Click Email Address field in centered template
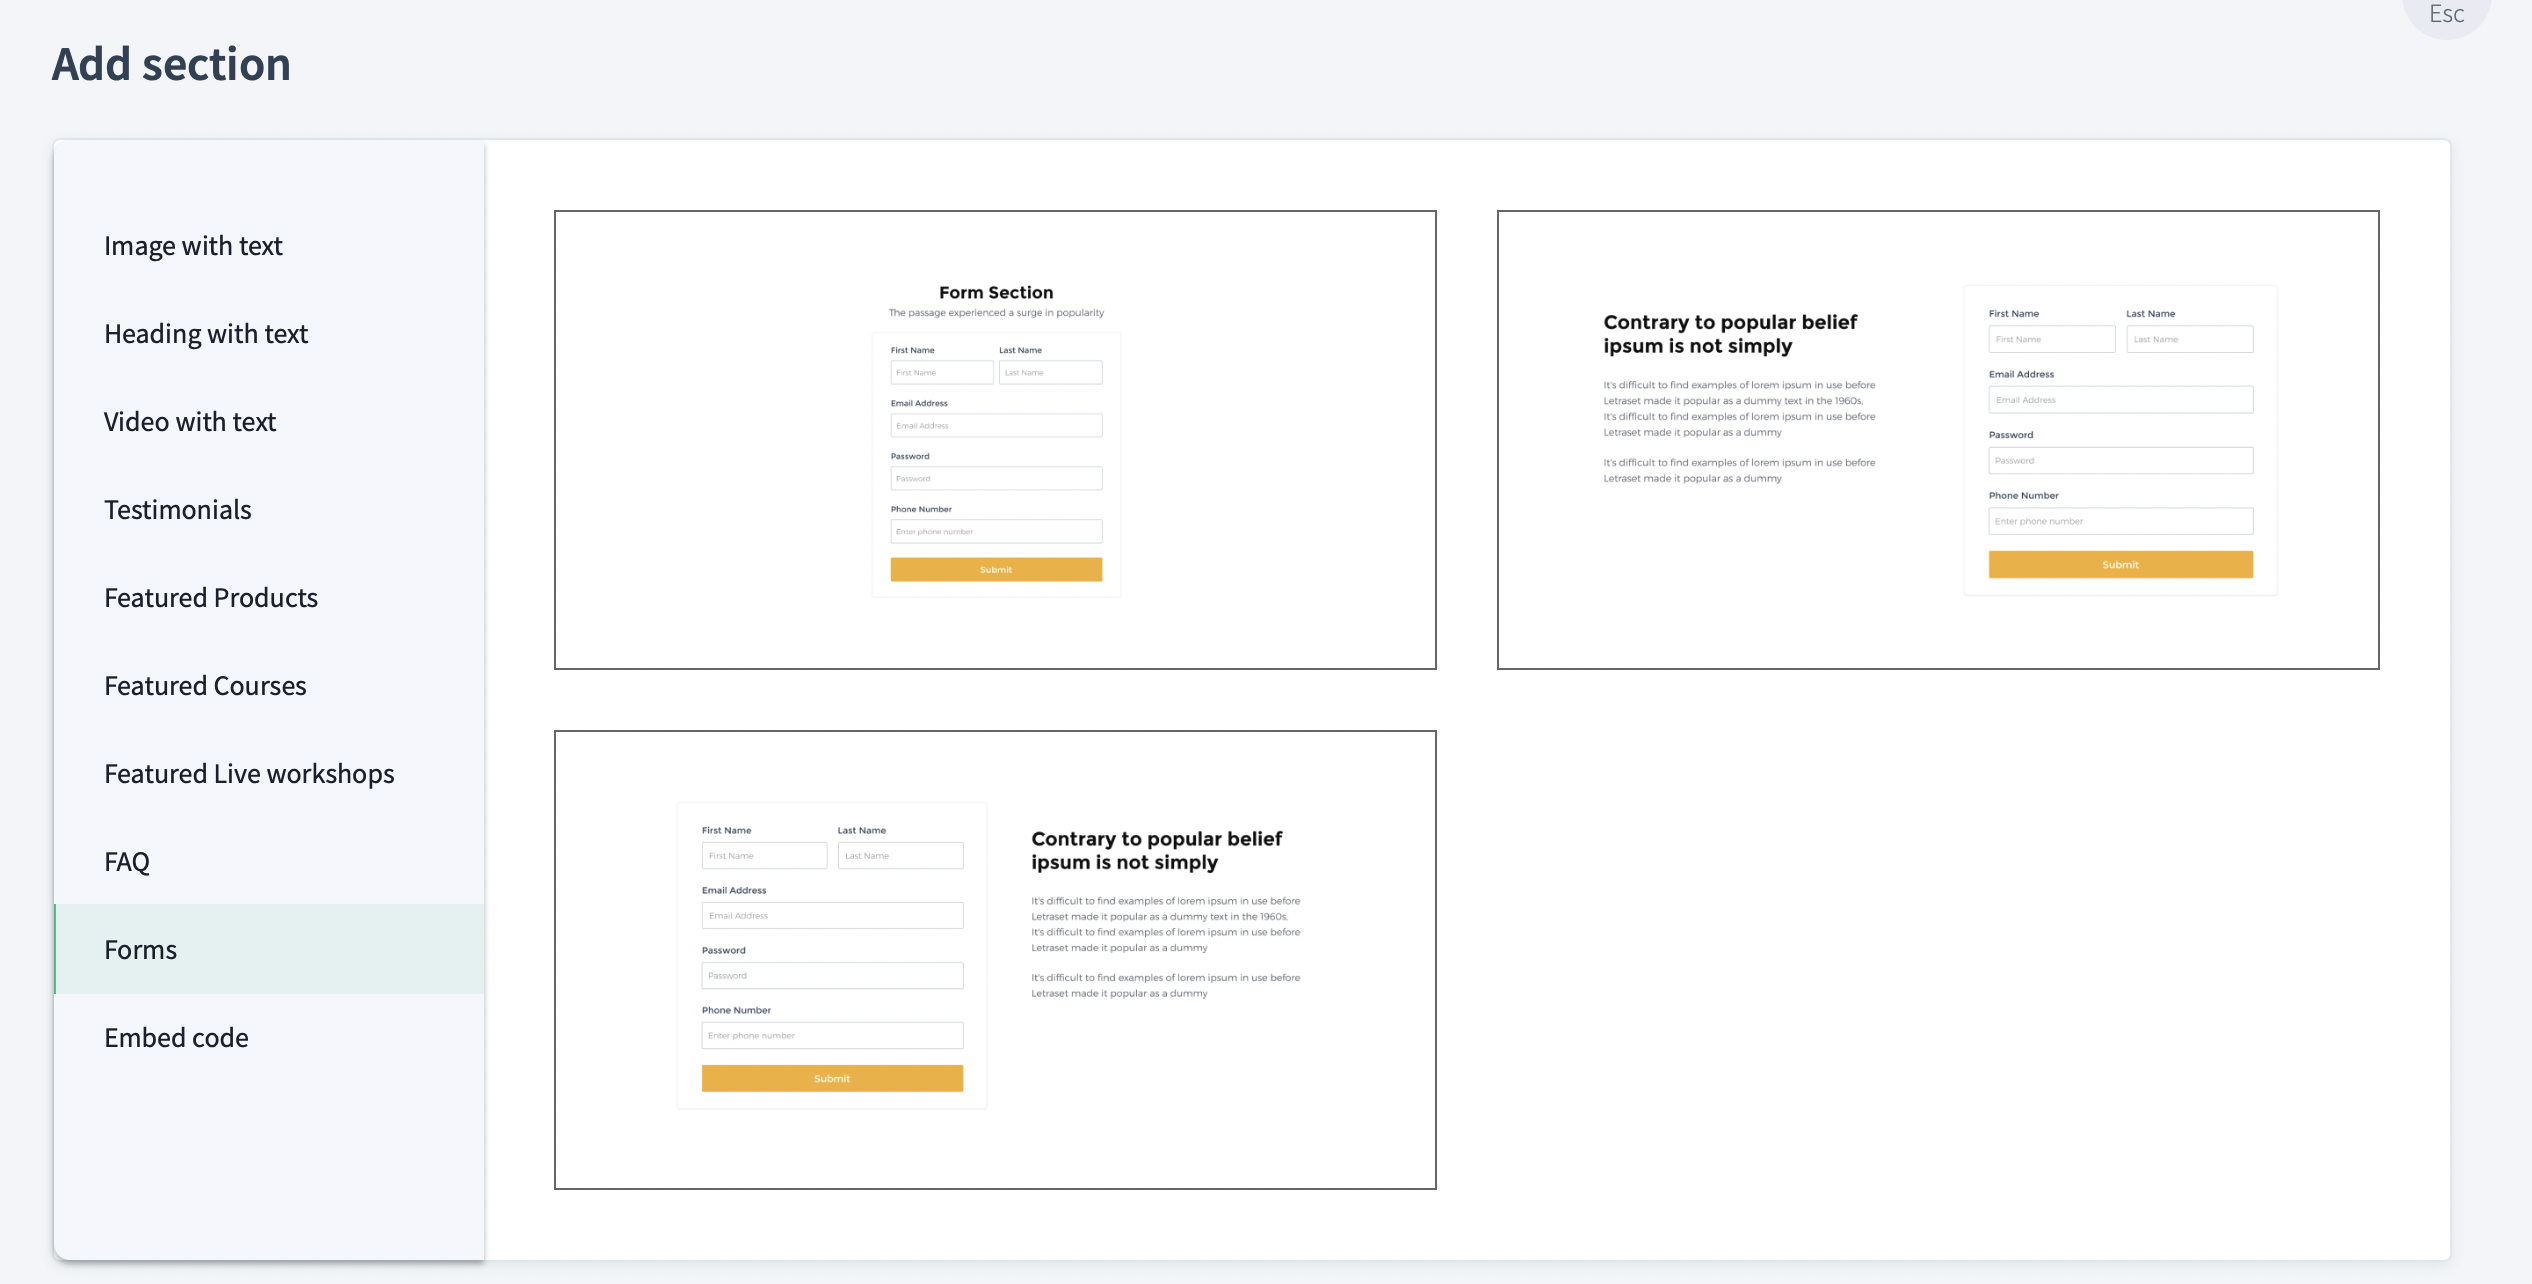Image resolution: width=2532 pixels, height=1284 pixels. 996,426
